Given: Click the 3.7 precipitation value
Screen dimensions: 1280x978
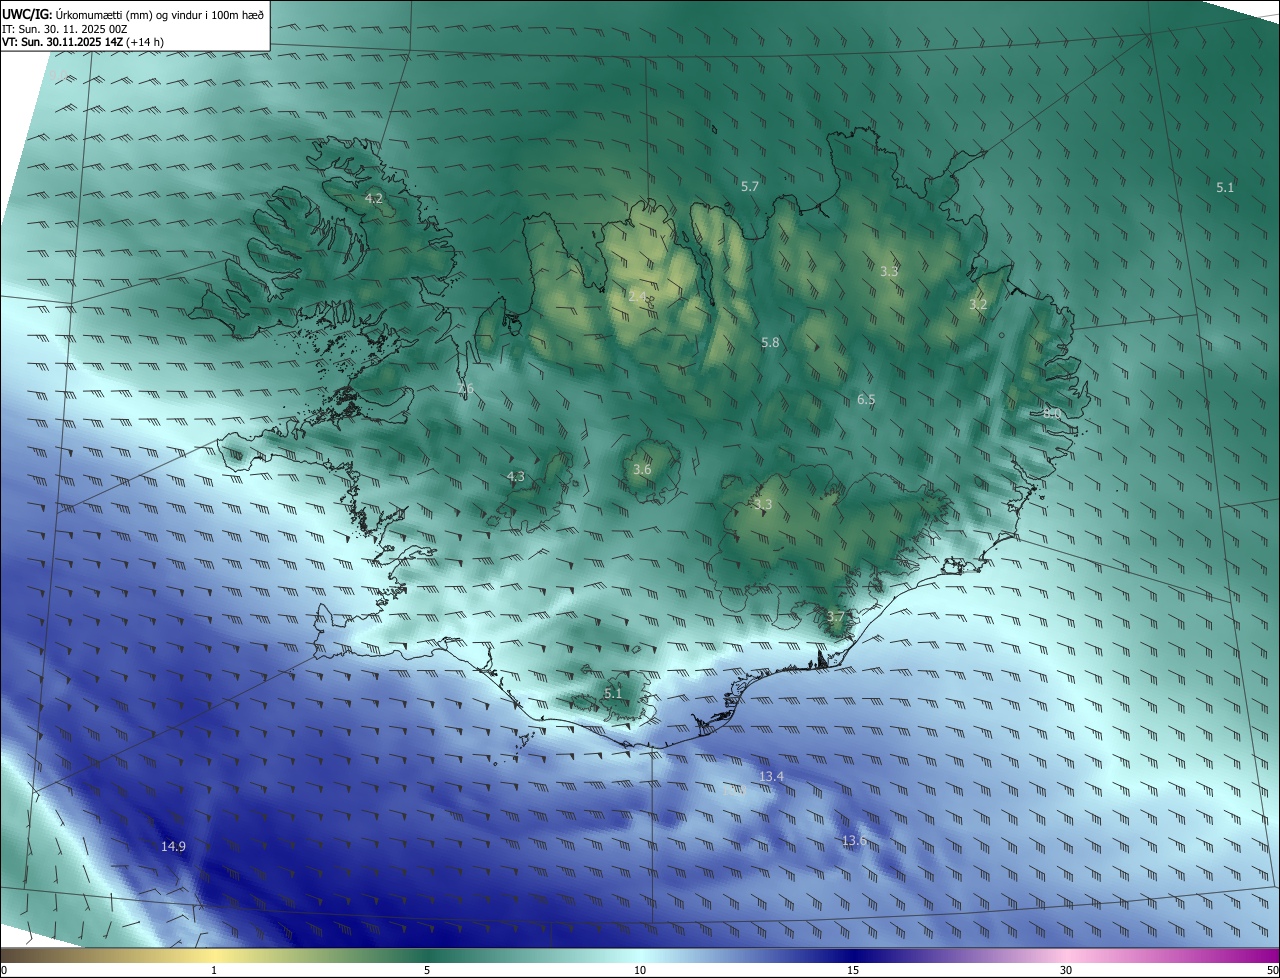Looking at the screenshot, I should pos(836,616).
